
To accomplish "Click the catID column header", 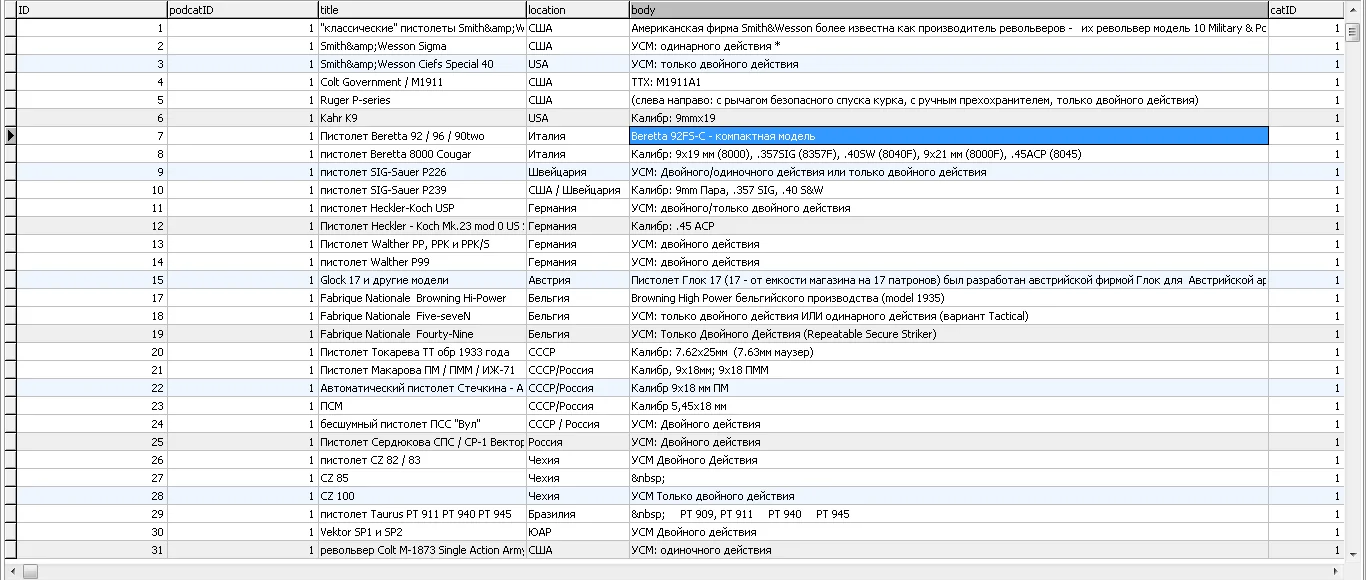I will tap(1305, 9).
